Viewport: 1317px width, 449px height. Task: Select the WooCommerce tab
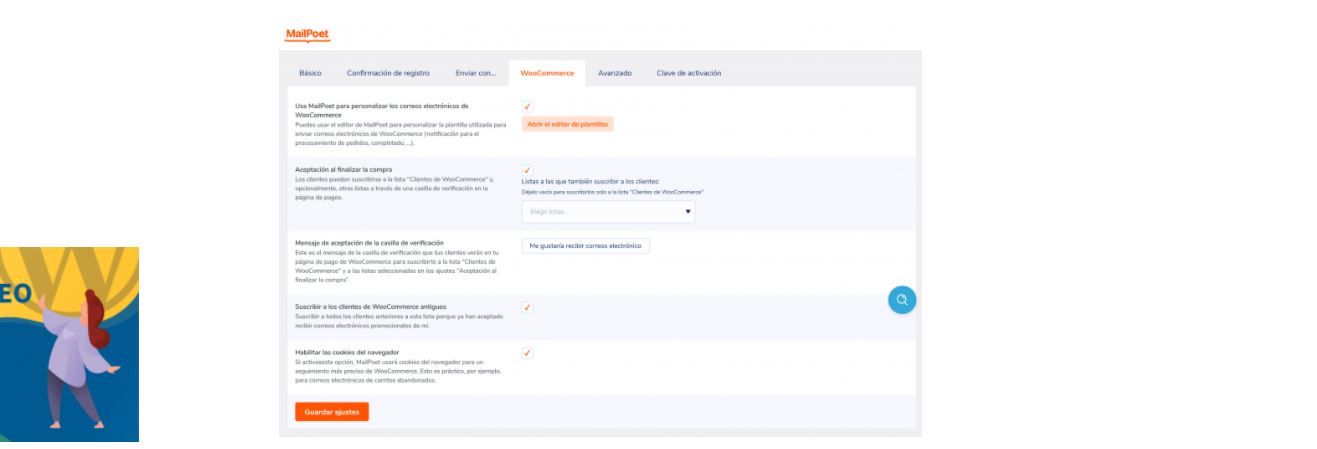[547, 74]
